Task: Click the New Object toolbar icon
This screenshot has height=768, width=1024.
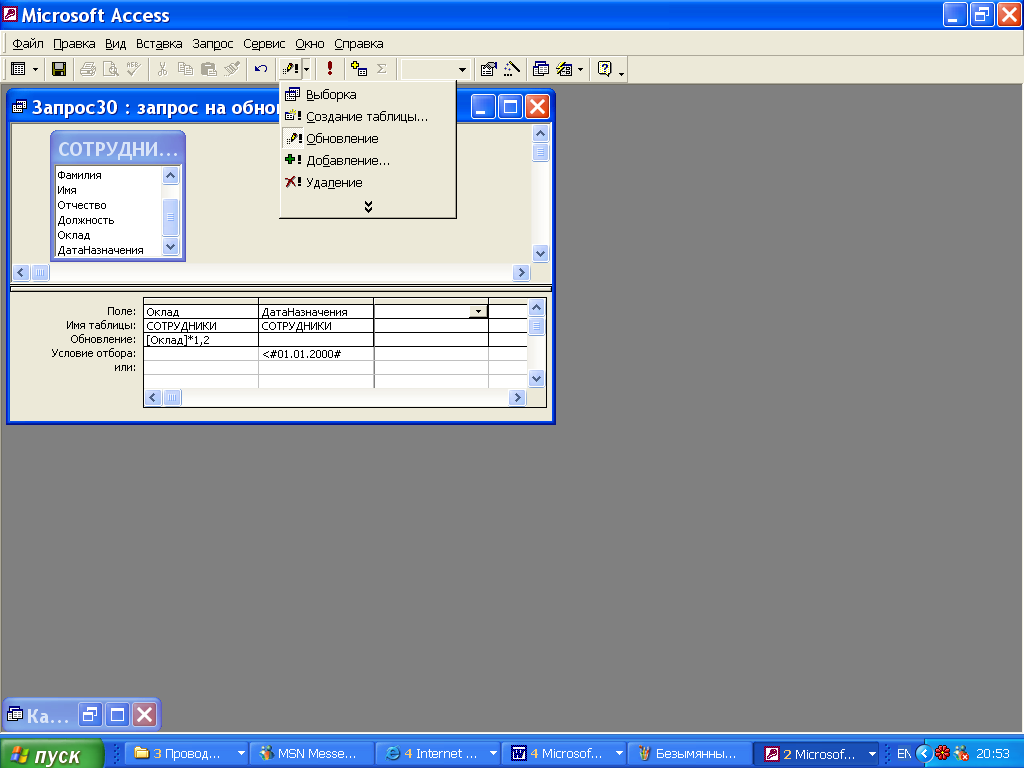Action: click(564, 69)
